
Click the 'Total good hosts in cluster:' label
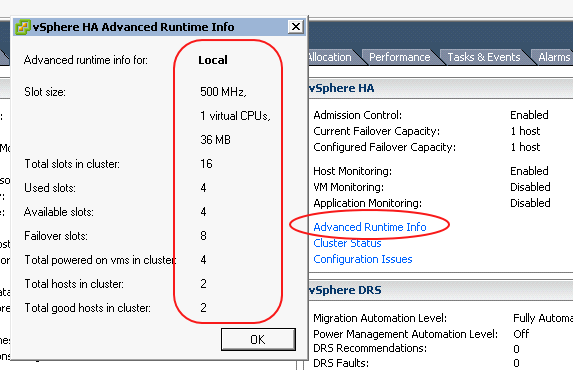click(x=87, y=308)
